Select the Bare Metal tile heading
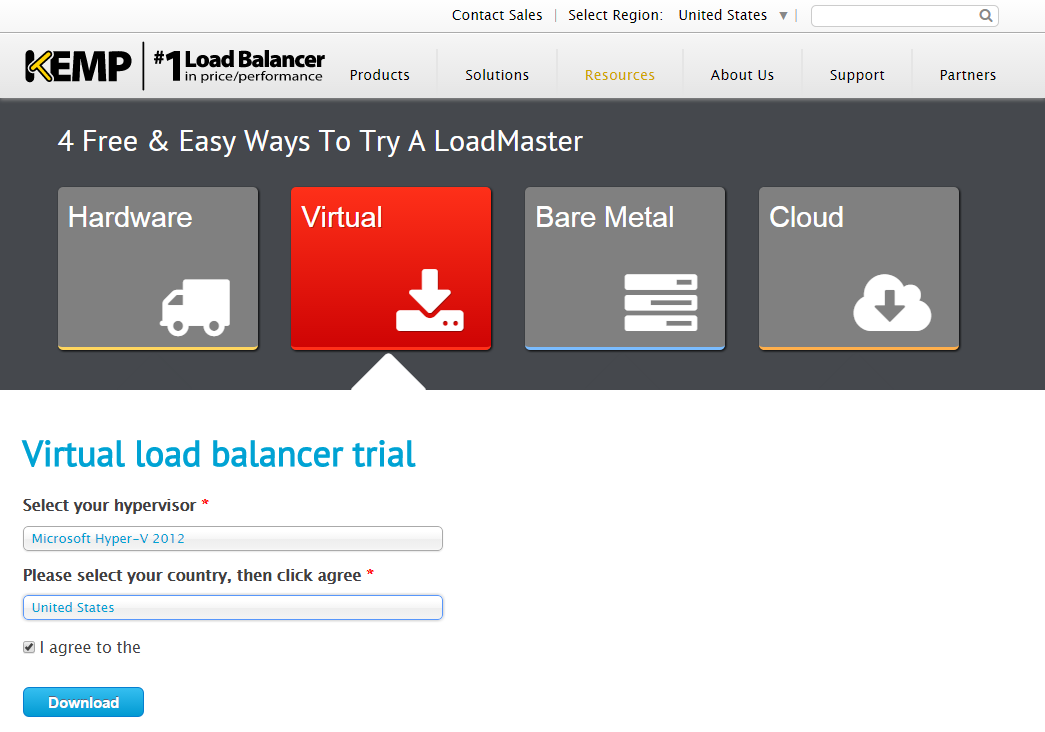This screenshot has width=1045, height=732. pos(604,217)
